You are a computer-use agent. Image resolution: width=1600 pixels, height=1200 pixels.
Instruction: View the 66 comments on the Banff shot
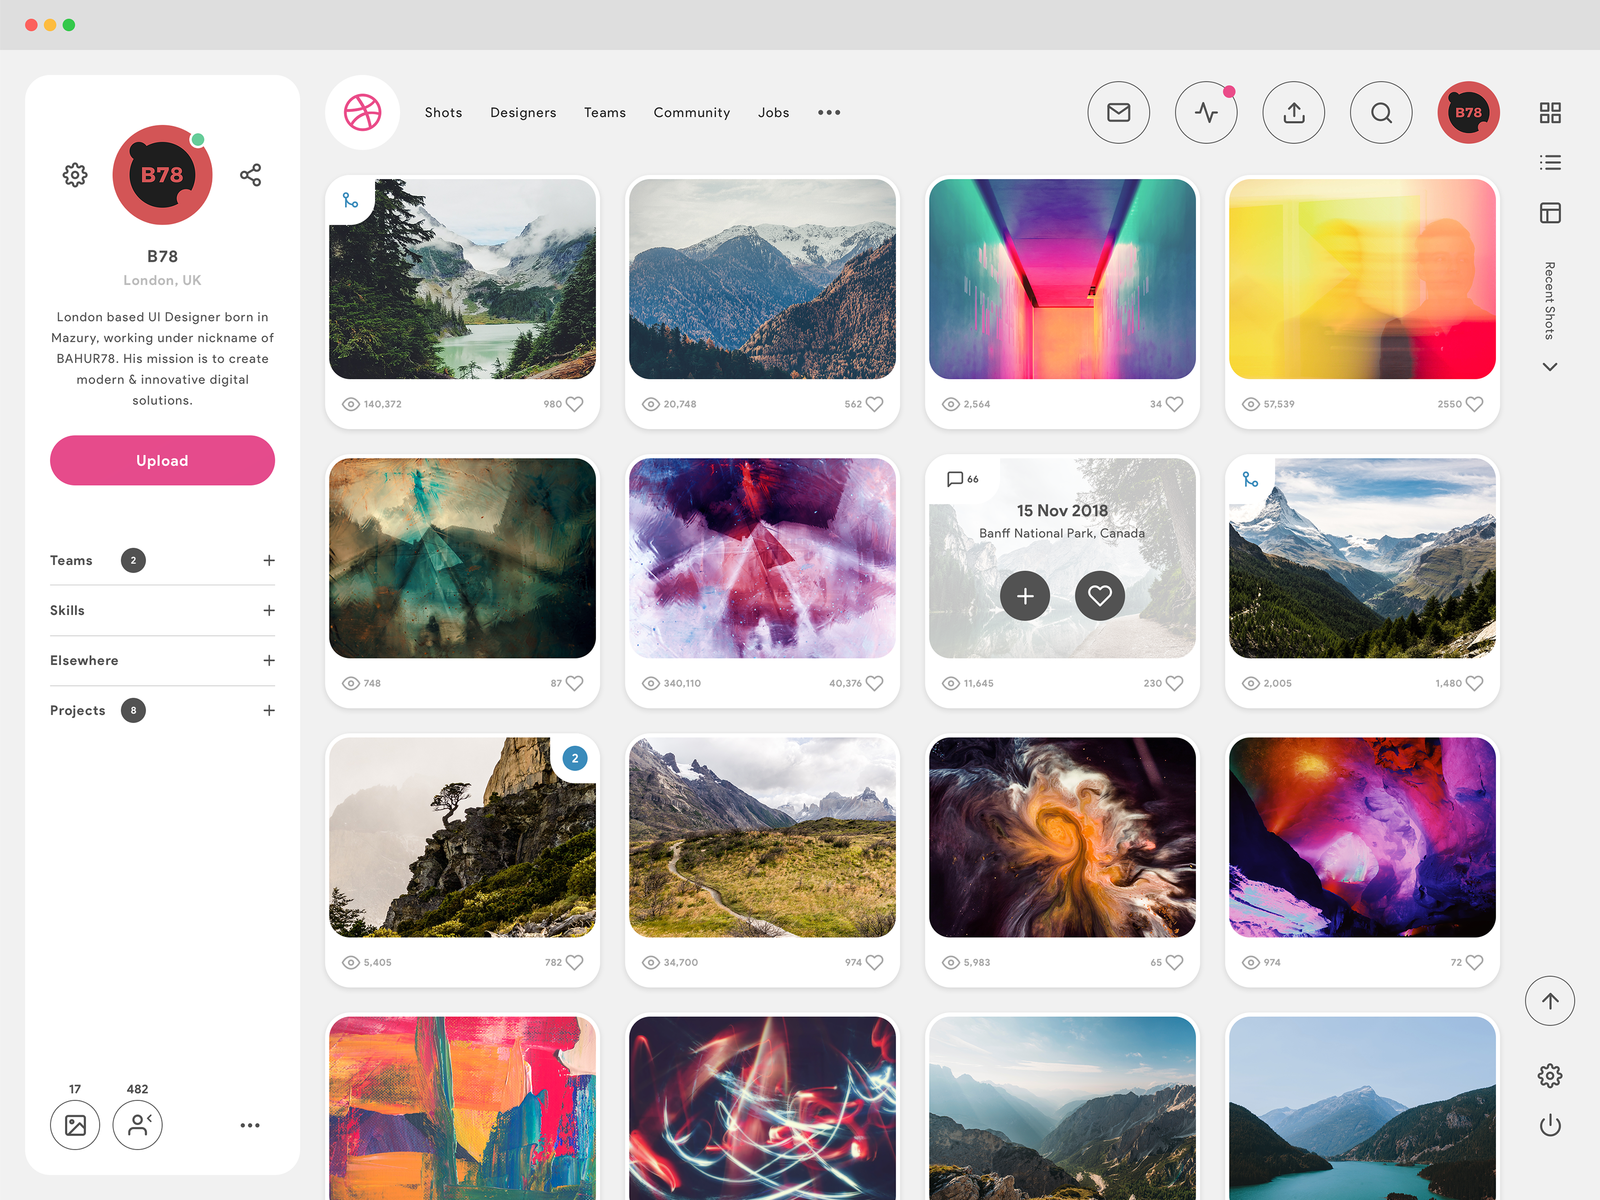[x=962, y=479]
